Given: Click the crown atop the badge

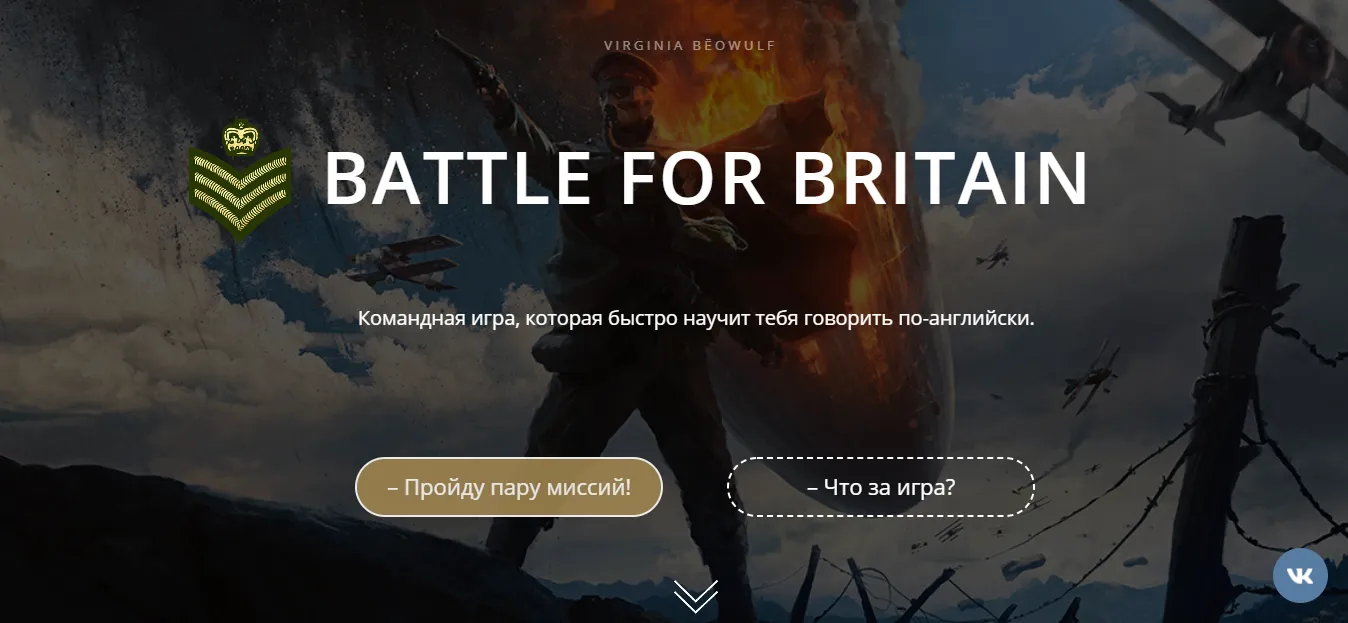Looking at the screenshot, I should coord(240,137).
